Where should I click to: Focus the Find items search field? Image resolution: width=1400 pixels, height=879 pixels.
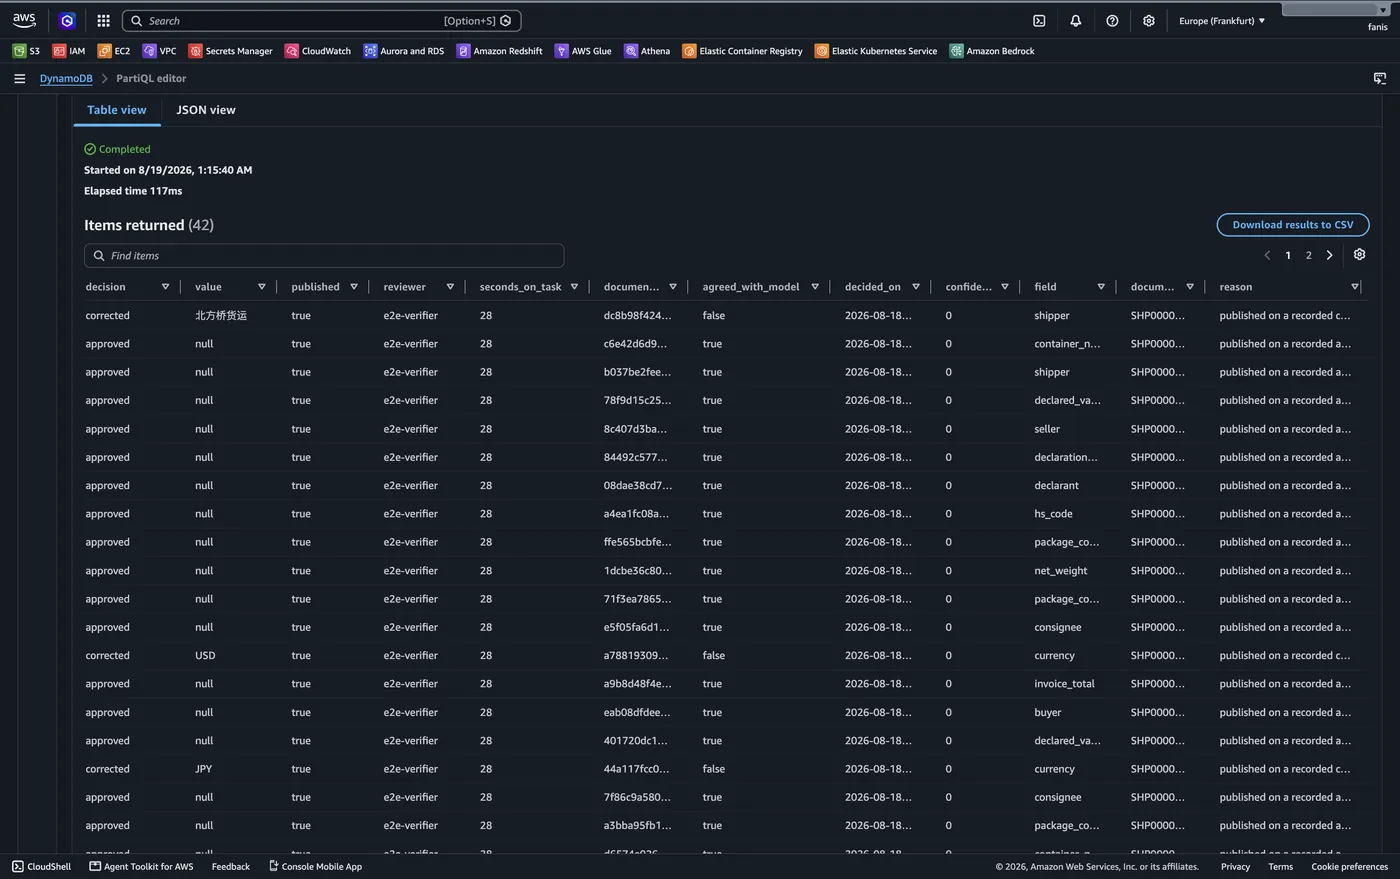pos(324,256)
